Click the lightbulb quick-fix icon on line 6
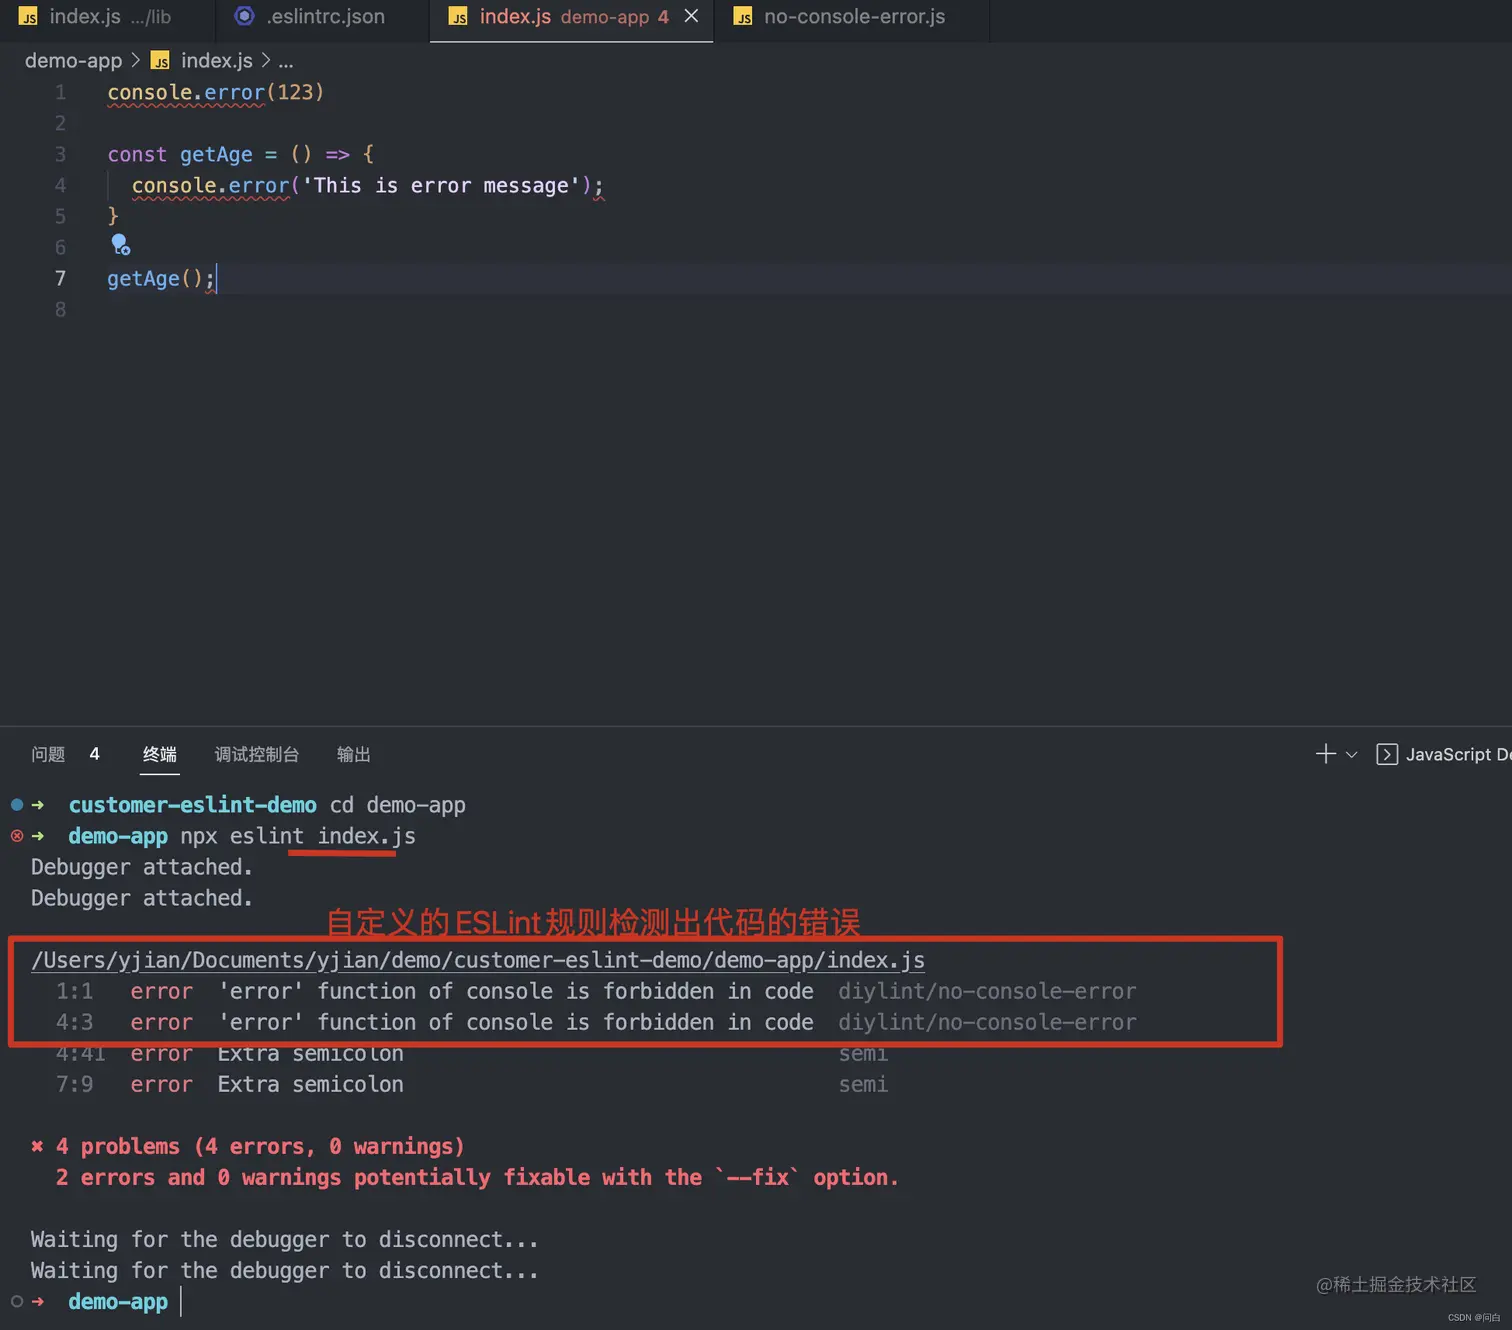1512x1330 pixels. point(120,244)
